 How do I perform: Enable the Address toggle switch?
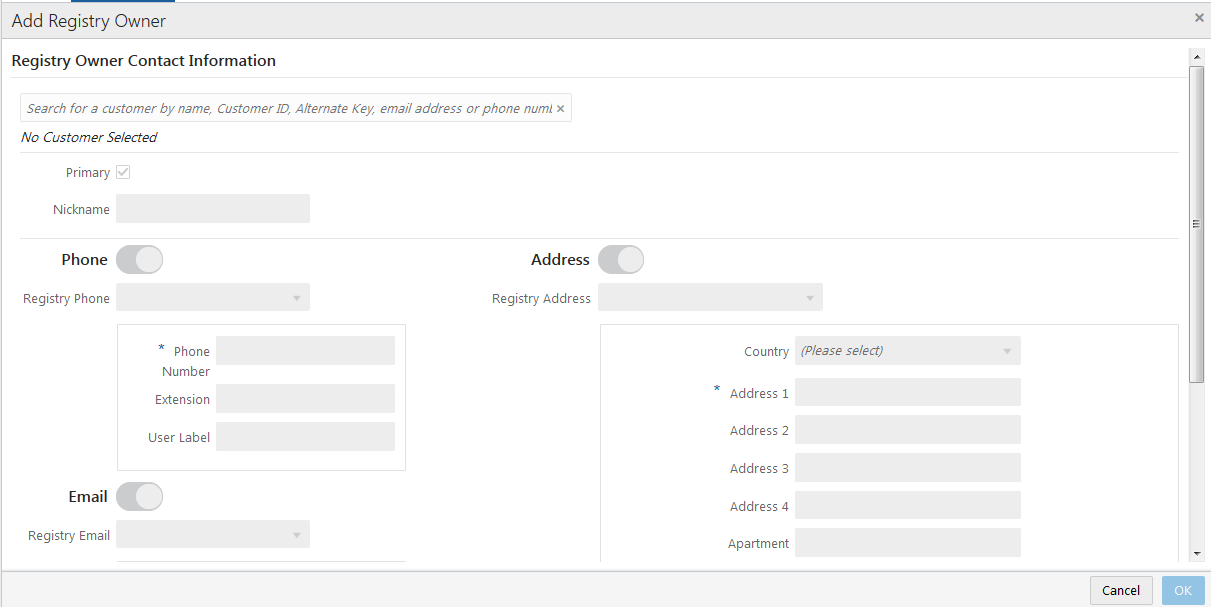pyautogui.click(x=621, y=260)
